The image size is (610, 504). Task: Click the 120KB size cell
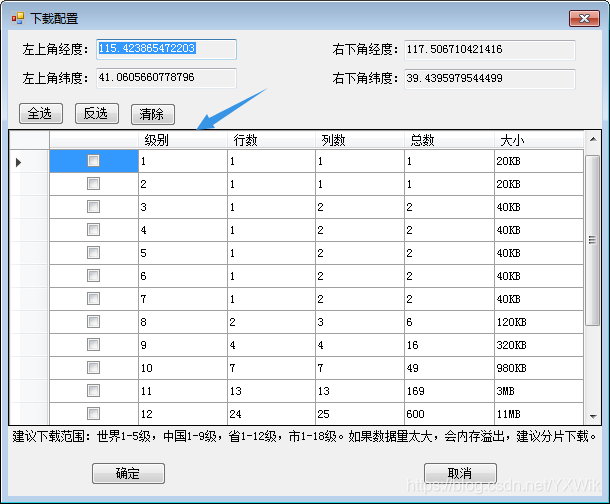click(539, 322)
